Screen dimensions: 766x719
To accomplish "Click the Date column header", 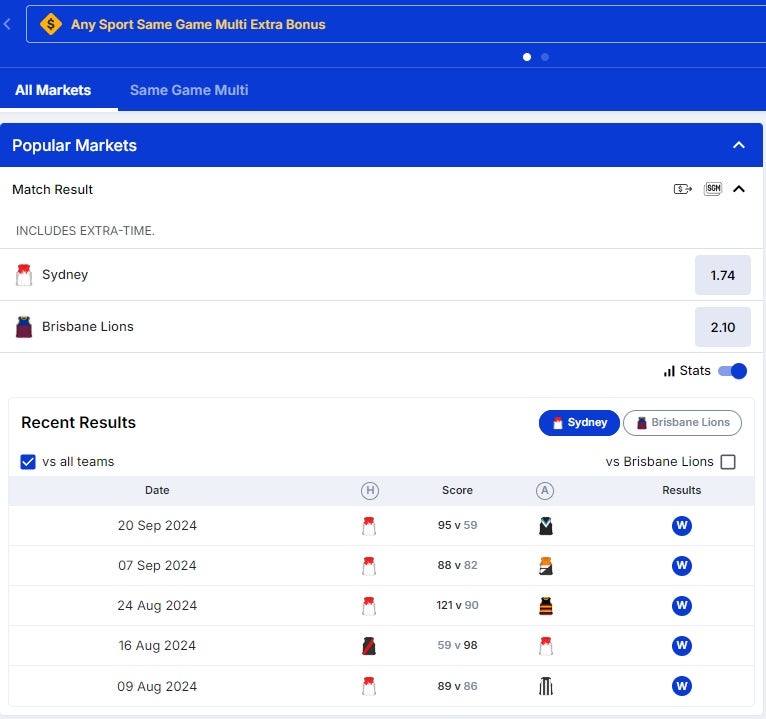I will tap(157, 490).
